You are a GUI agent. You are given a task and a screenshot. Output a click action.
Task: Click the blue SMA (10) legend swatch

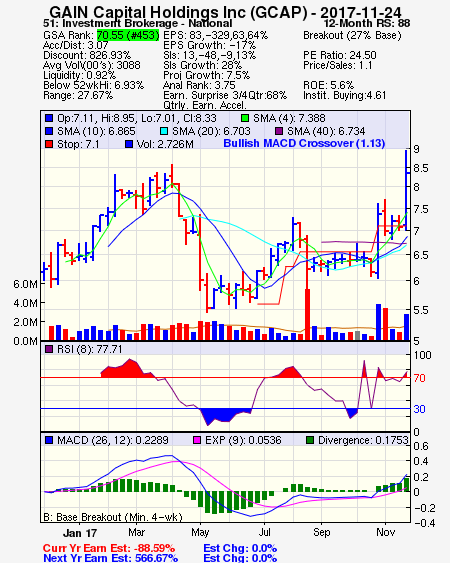tap(49, 131)
